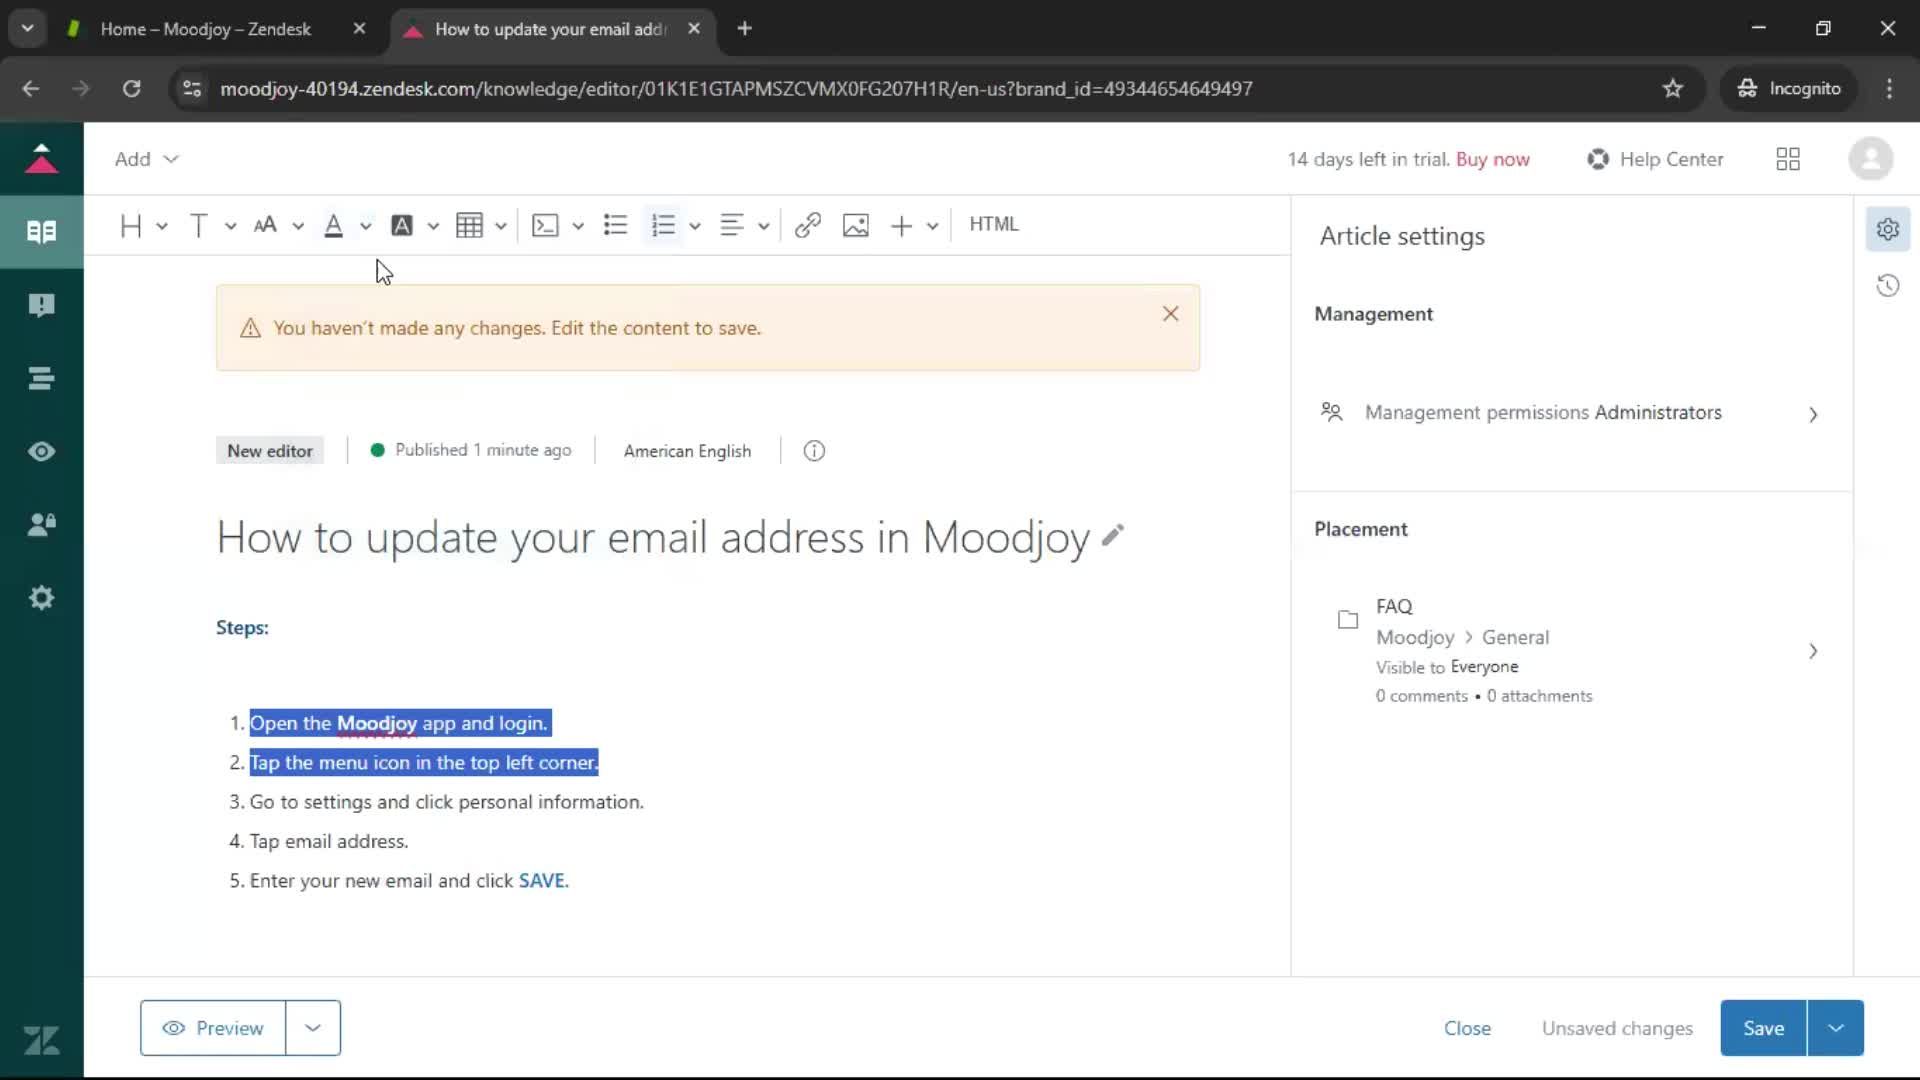
Task: Switch to the Home – Moodjoy – Zendesk tab
Action: click(x=205, y=29)
